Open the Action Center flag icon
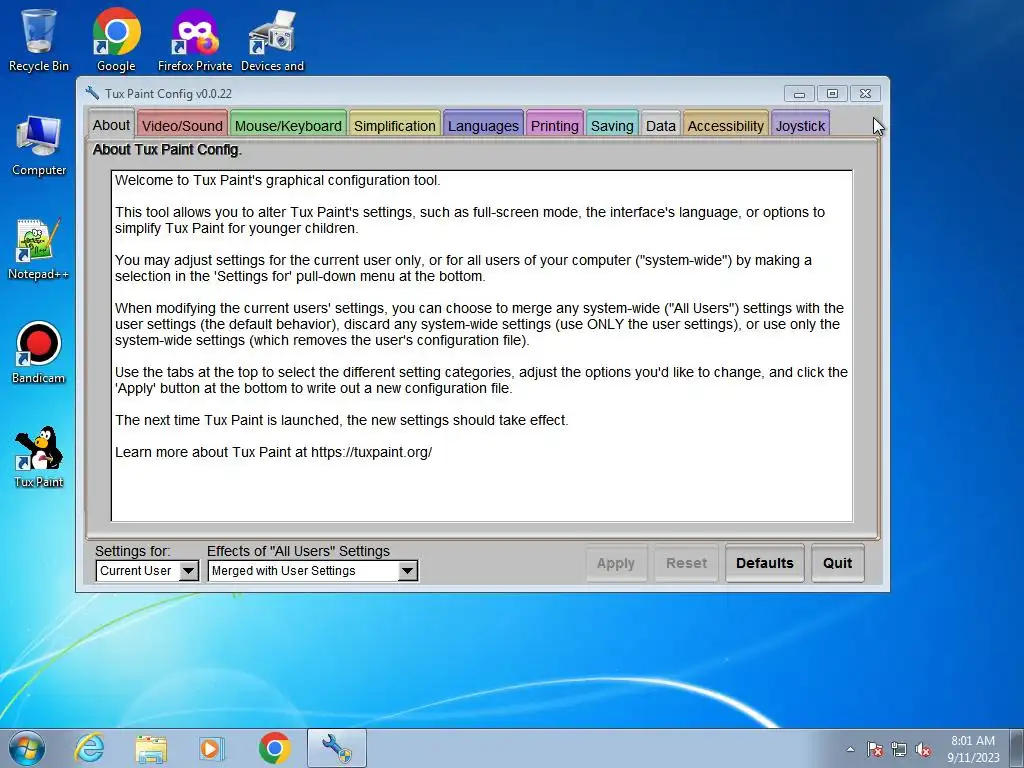This screenshot has width=1024, height=768. tap(874, 749)
